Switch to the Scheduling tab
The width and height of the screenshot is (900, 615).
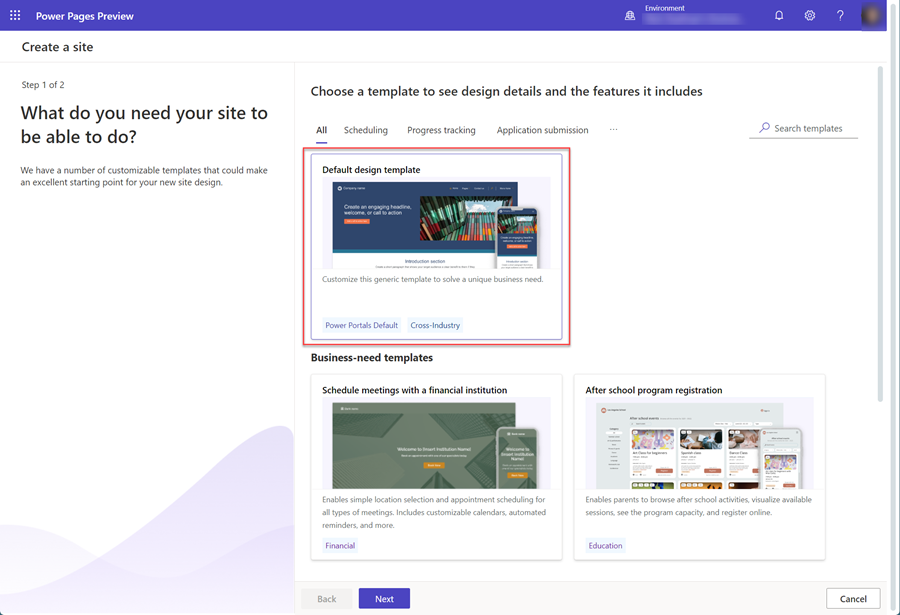(x=365, y=129)
